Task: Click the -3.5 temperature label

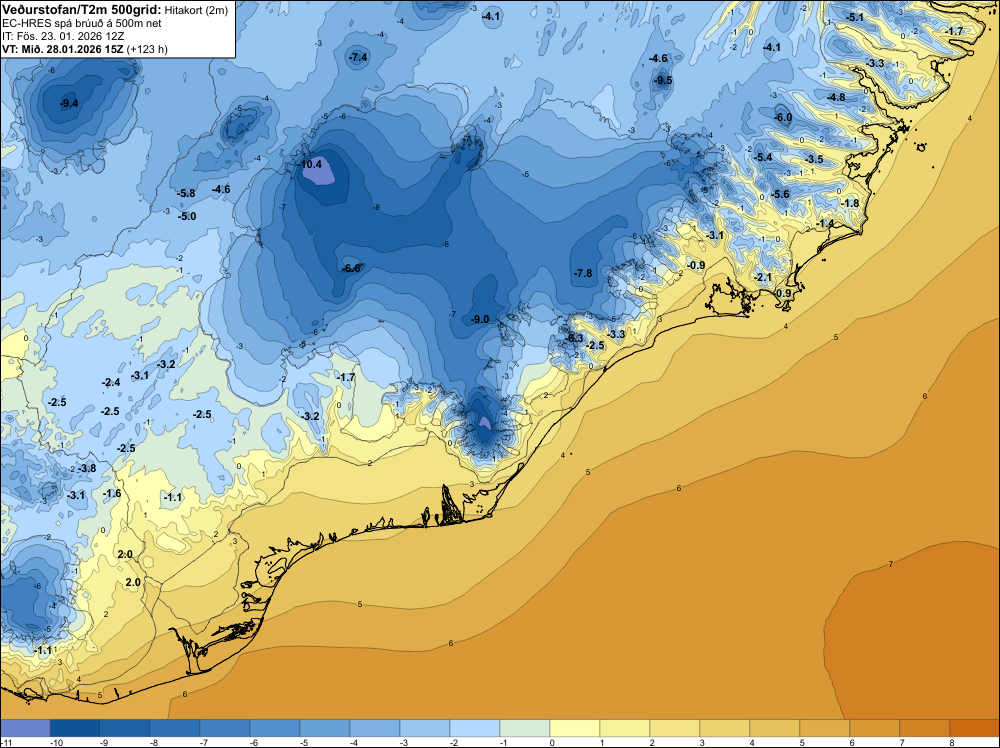Action: (x=814, y=159)
